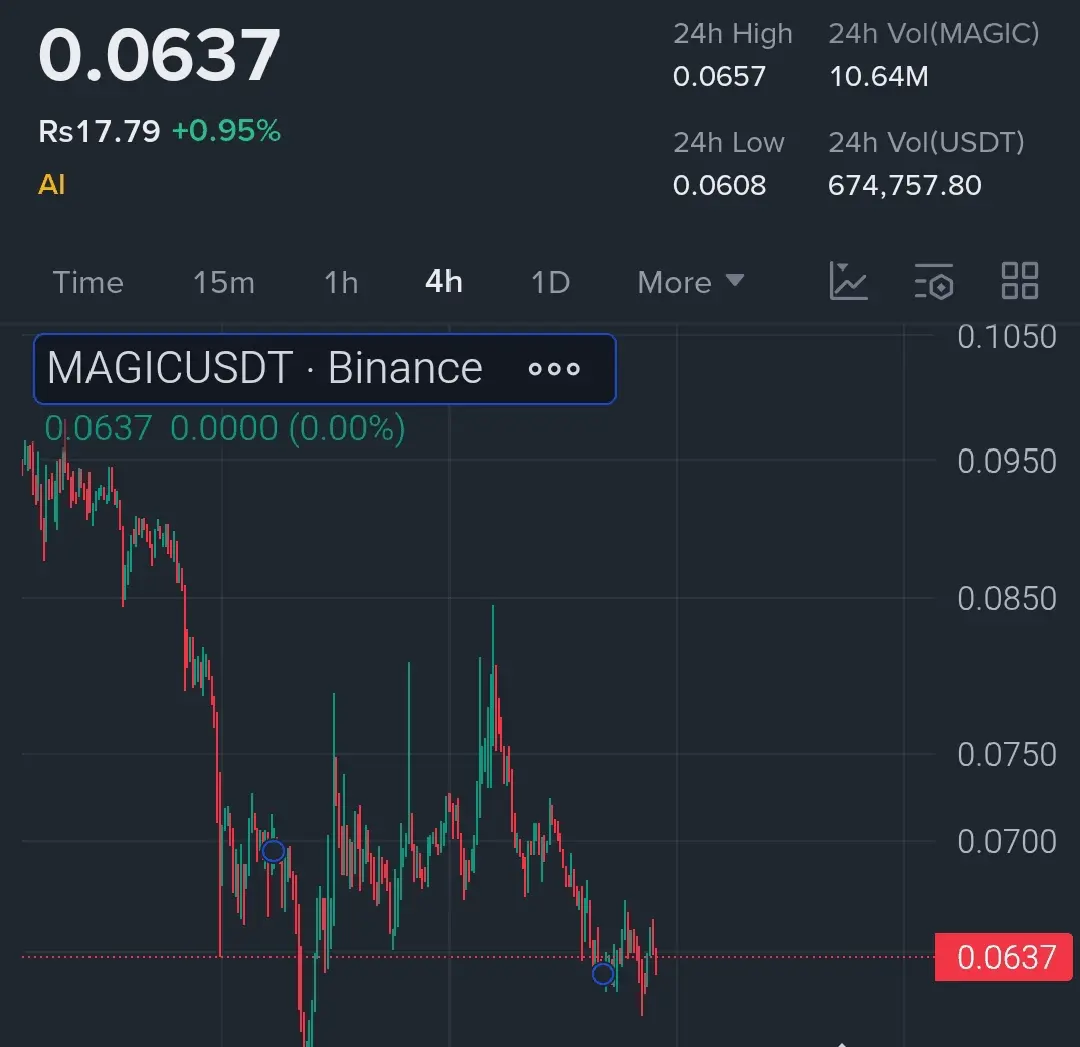Click the red 0.0637 current price tag

[1004, 957]
